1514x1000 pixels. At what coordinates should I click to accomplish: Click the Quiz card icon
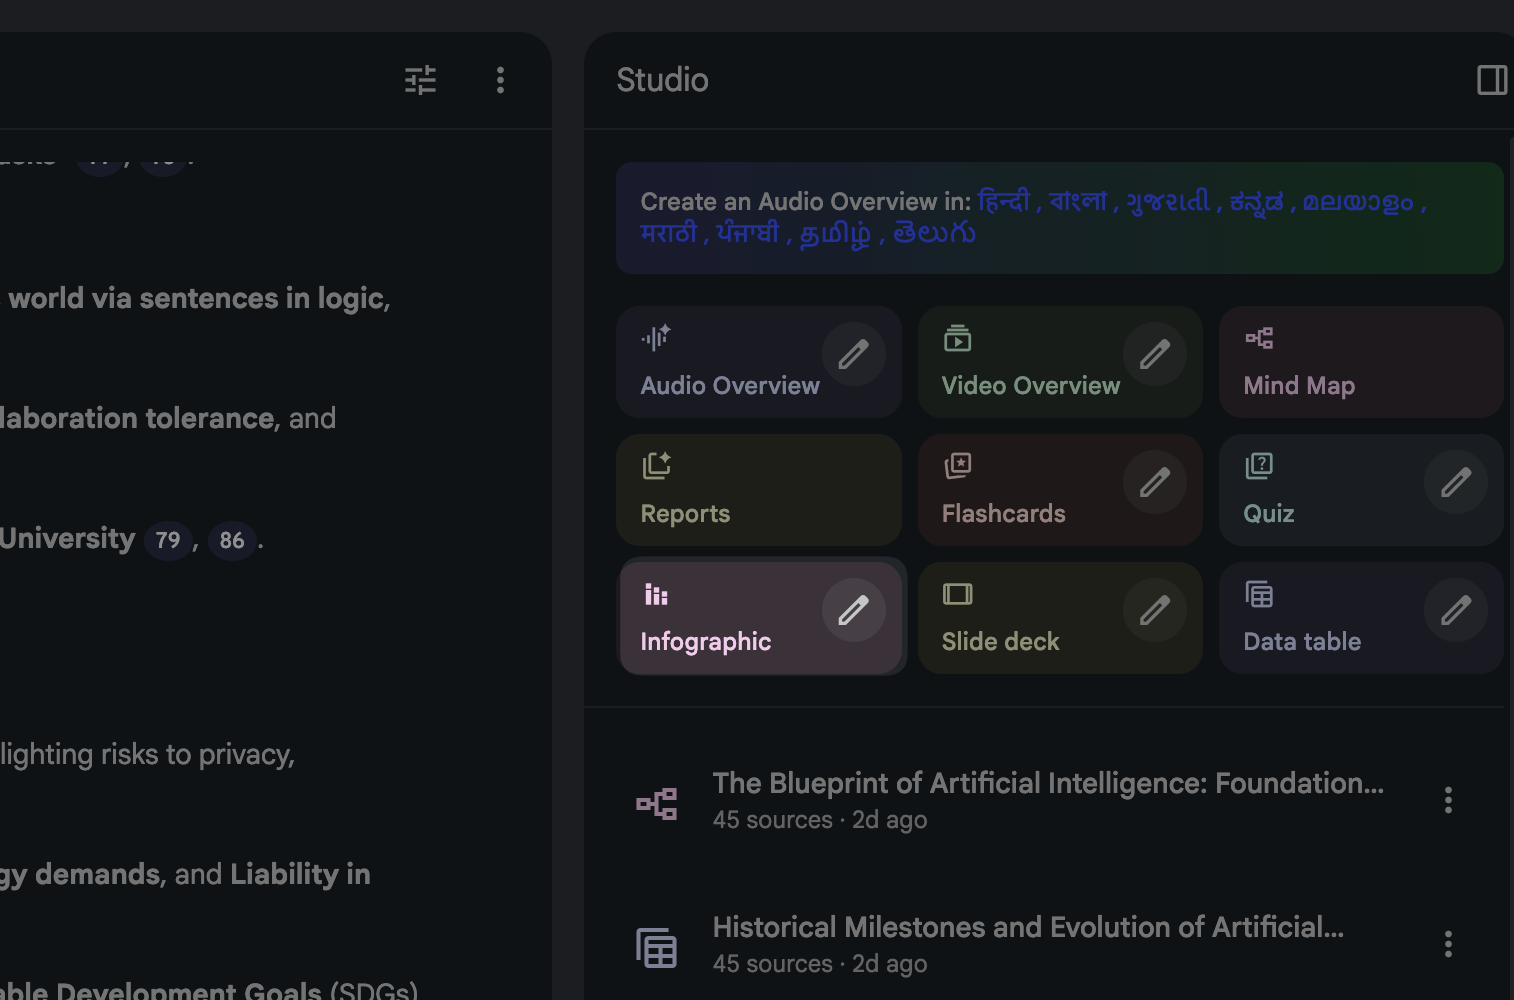point(1259,465)
